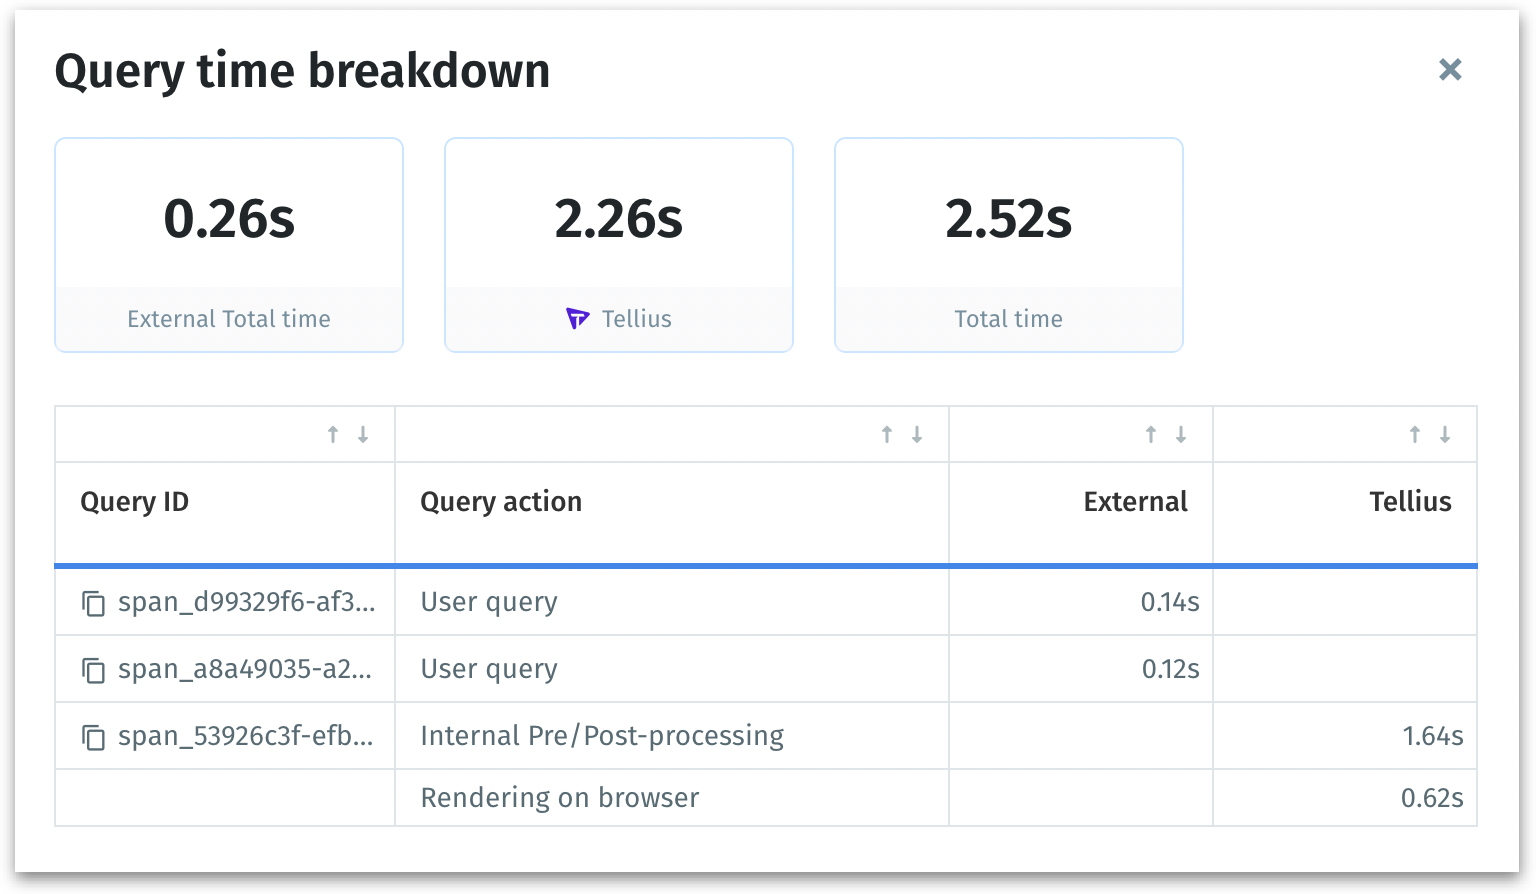Sort External column ascending

point(1151,434)
